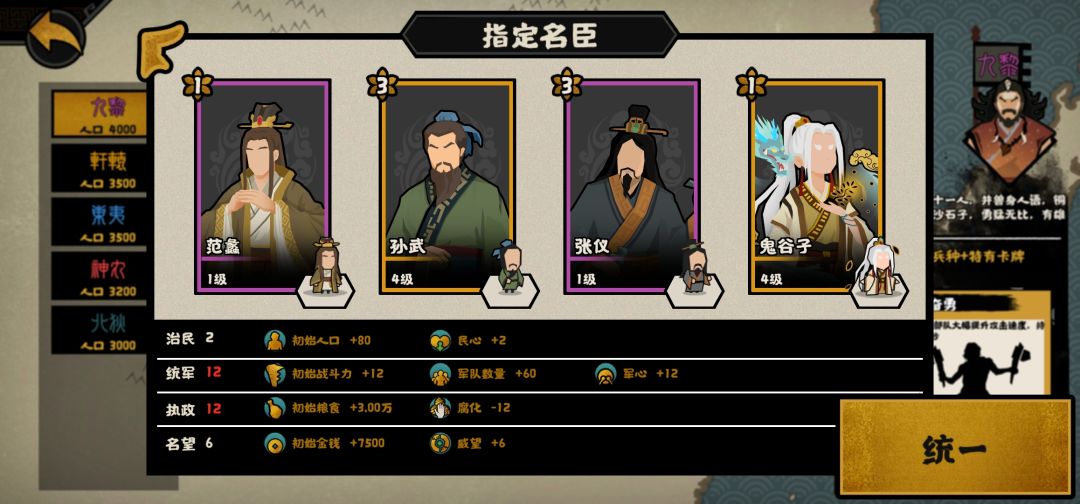Select the 軒轅 faction tab
The height and width of the screenshot is (504, 1080).
coord(100,168)
